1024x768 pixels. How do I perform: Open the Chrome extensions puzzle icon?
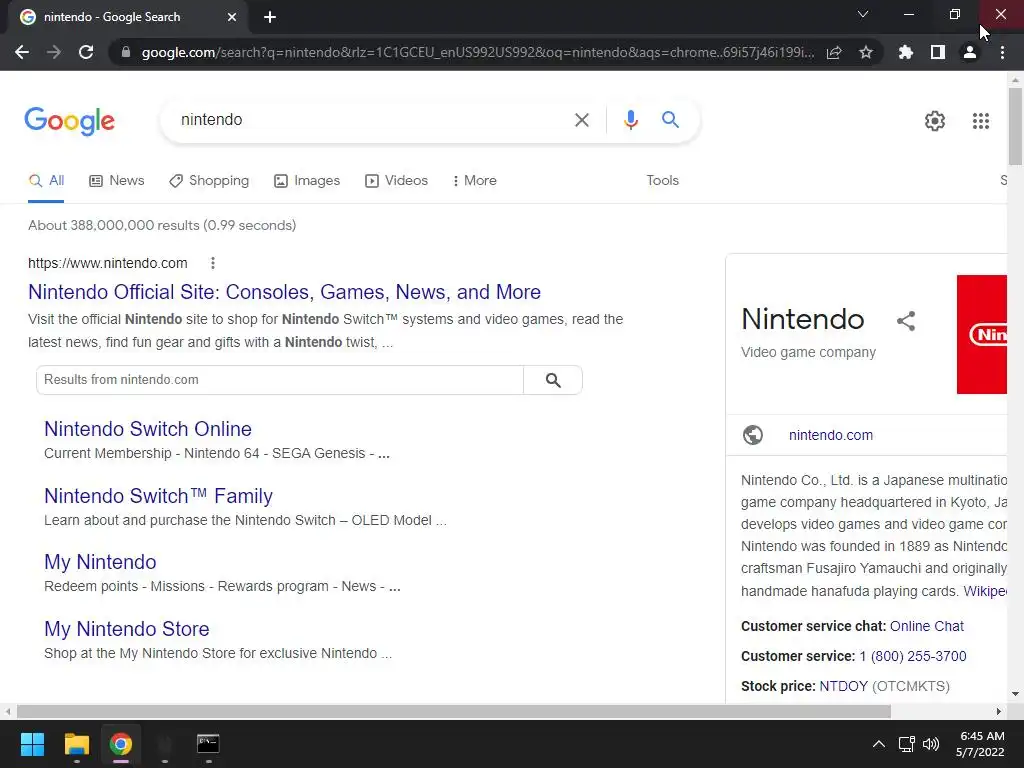(906, 52)
